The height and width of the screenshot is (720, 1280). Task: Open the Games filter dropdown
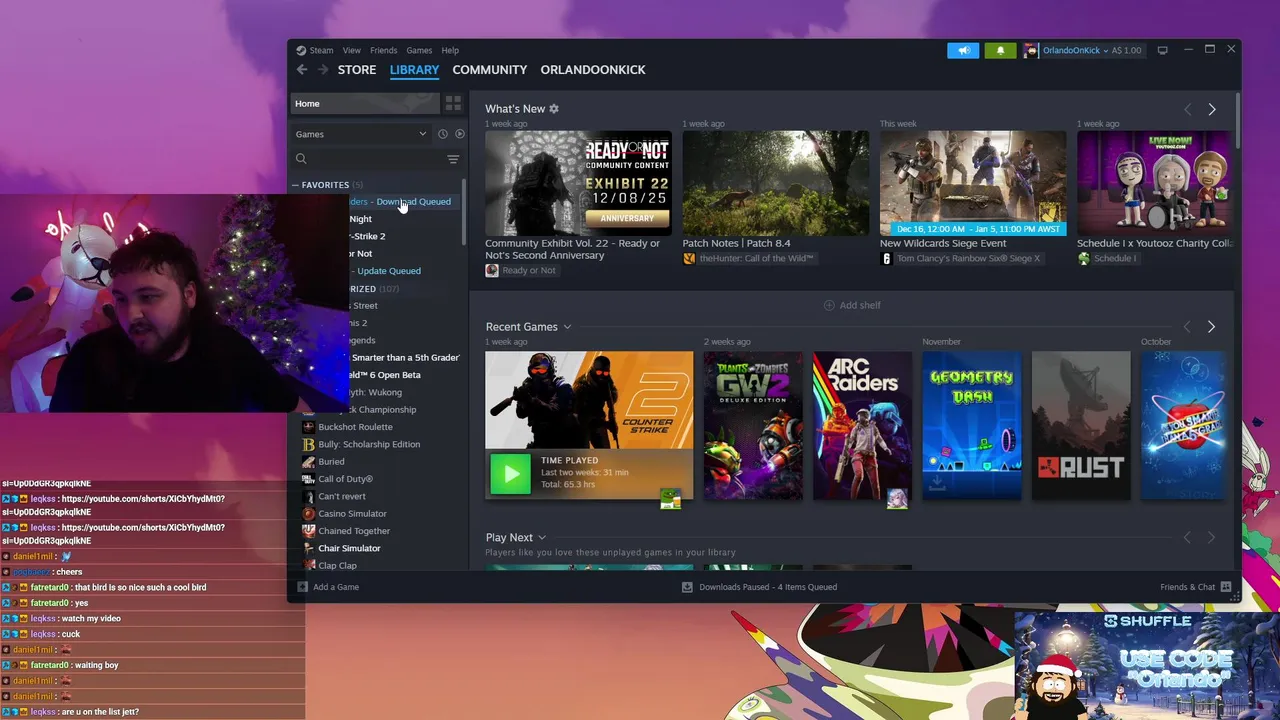pyautogui.click(x=361, y=134)
